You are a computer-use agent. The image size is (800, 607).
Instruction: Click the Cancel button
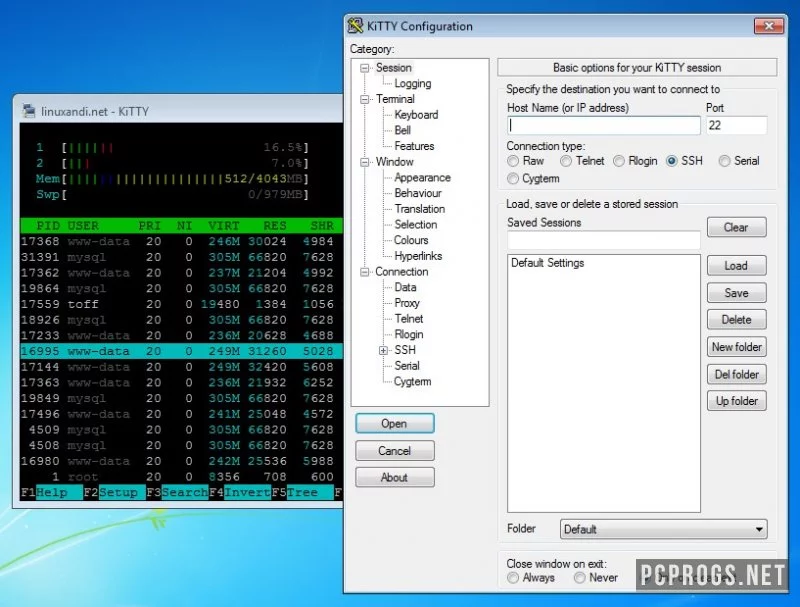coord(394,451)
